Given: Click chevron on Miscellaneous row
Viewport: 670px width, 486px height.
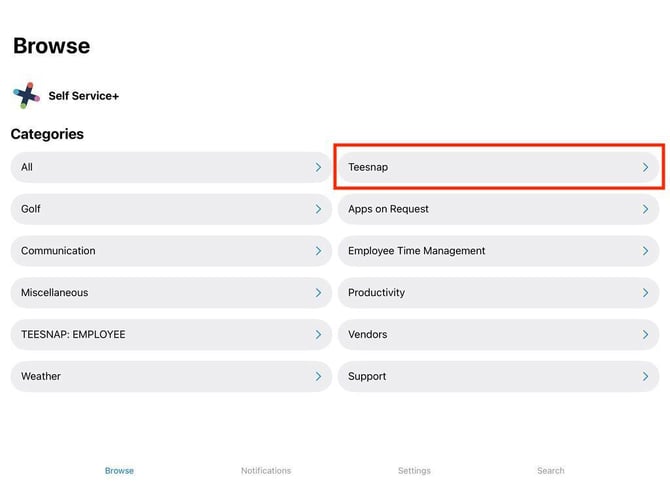Looking at the screenshot, I should pyautogui.click(x=318, y=293).
